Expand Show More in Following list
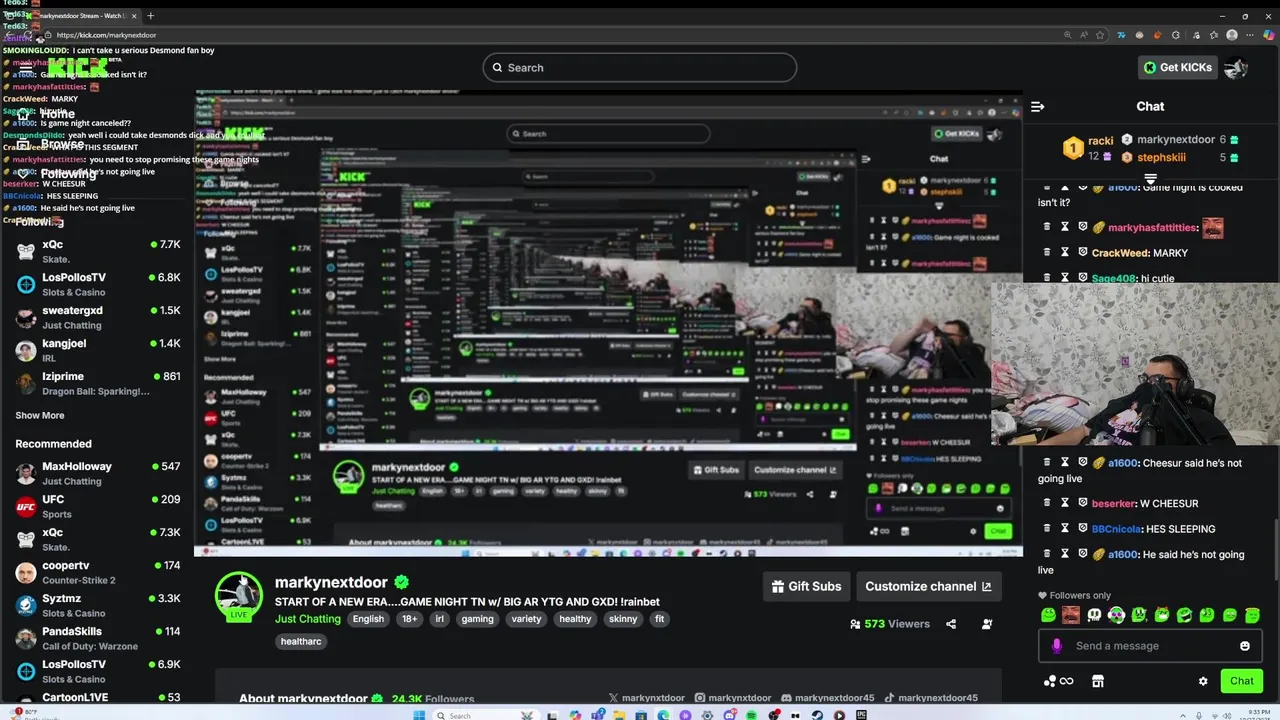The width and height of the screenshot is (1280, 720). [x=40, y=416]
